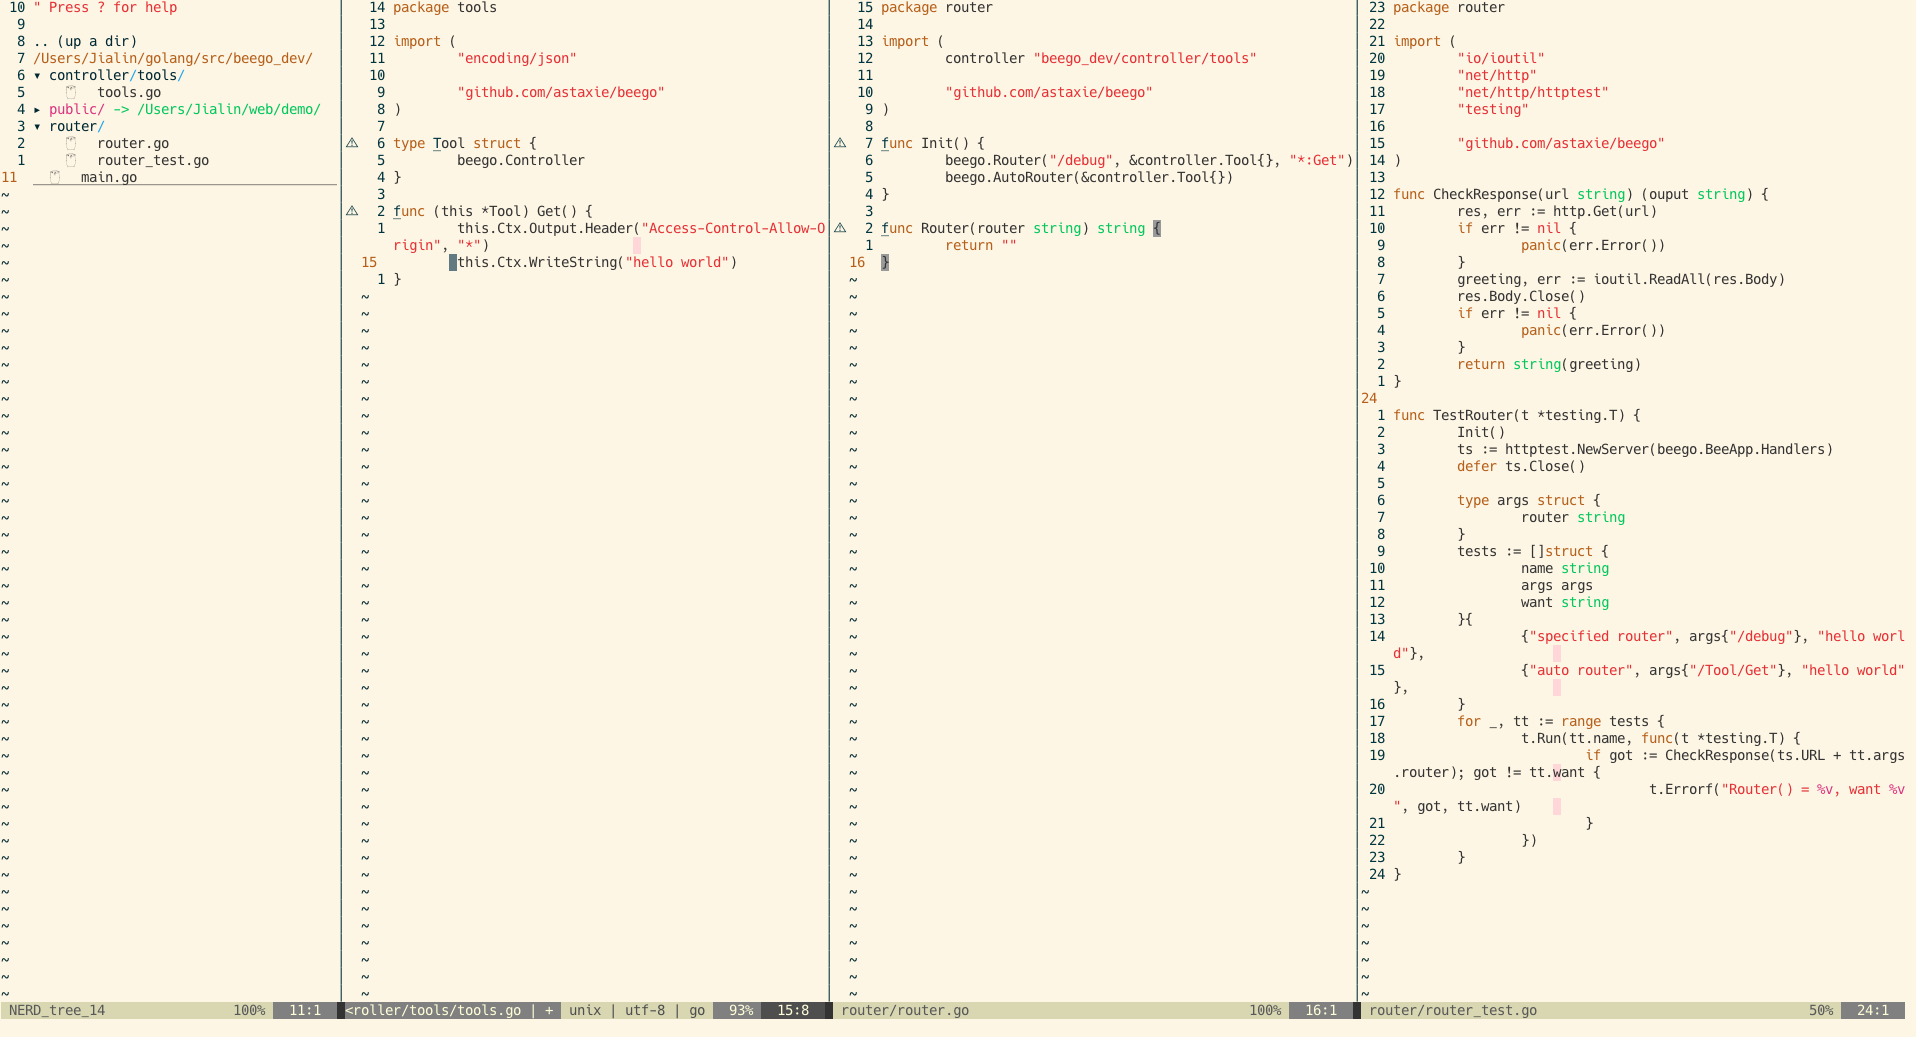Click the '/Users/Jialin/golang/src/beego_dev/' root path
Viewport: 1916px width, 1037px height.
coord(173,58)
